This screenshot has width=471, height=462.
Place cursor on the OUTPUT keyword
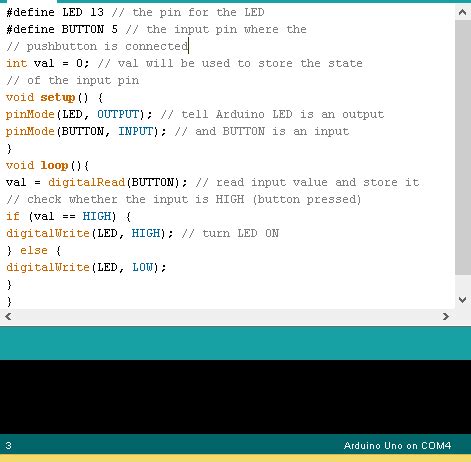click(x=118, y=114)
